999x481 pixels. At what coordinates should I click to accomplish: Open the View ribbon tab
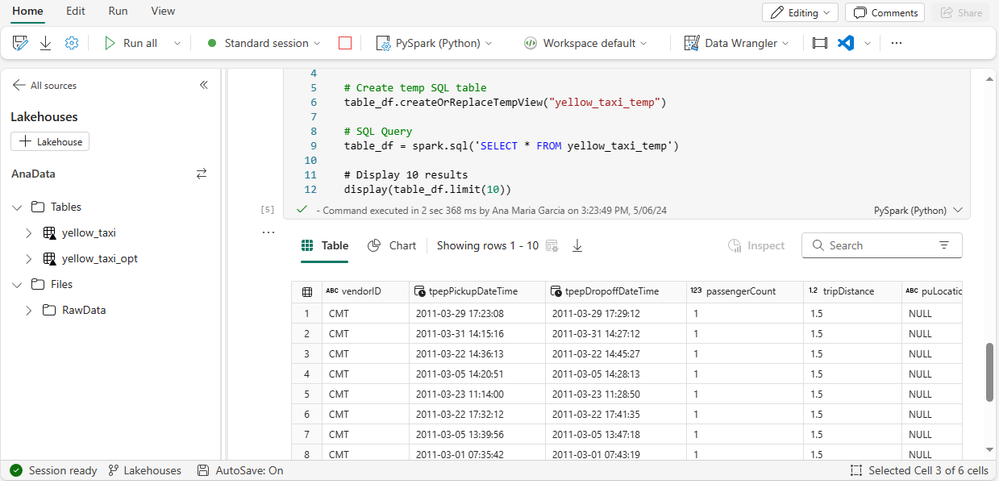tap(163, 11)
